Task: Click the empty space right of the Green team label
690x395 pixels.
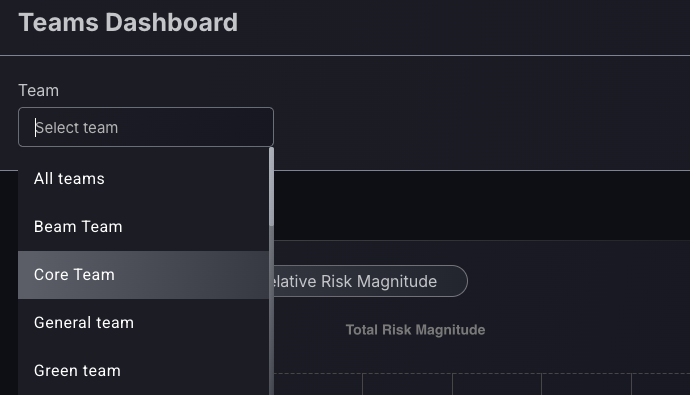Action: (x=194, y=370)
